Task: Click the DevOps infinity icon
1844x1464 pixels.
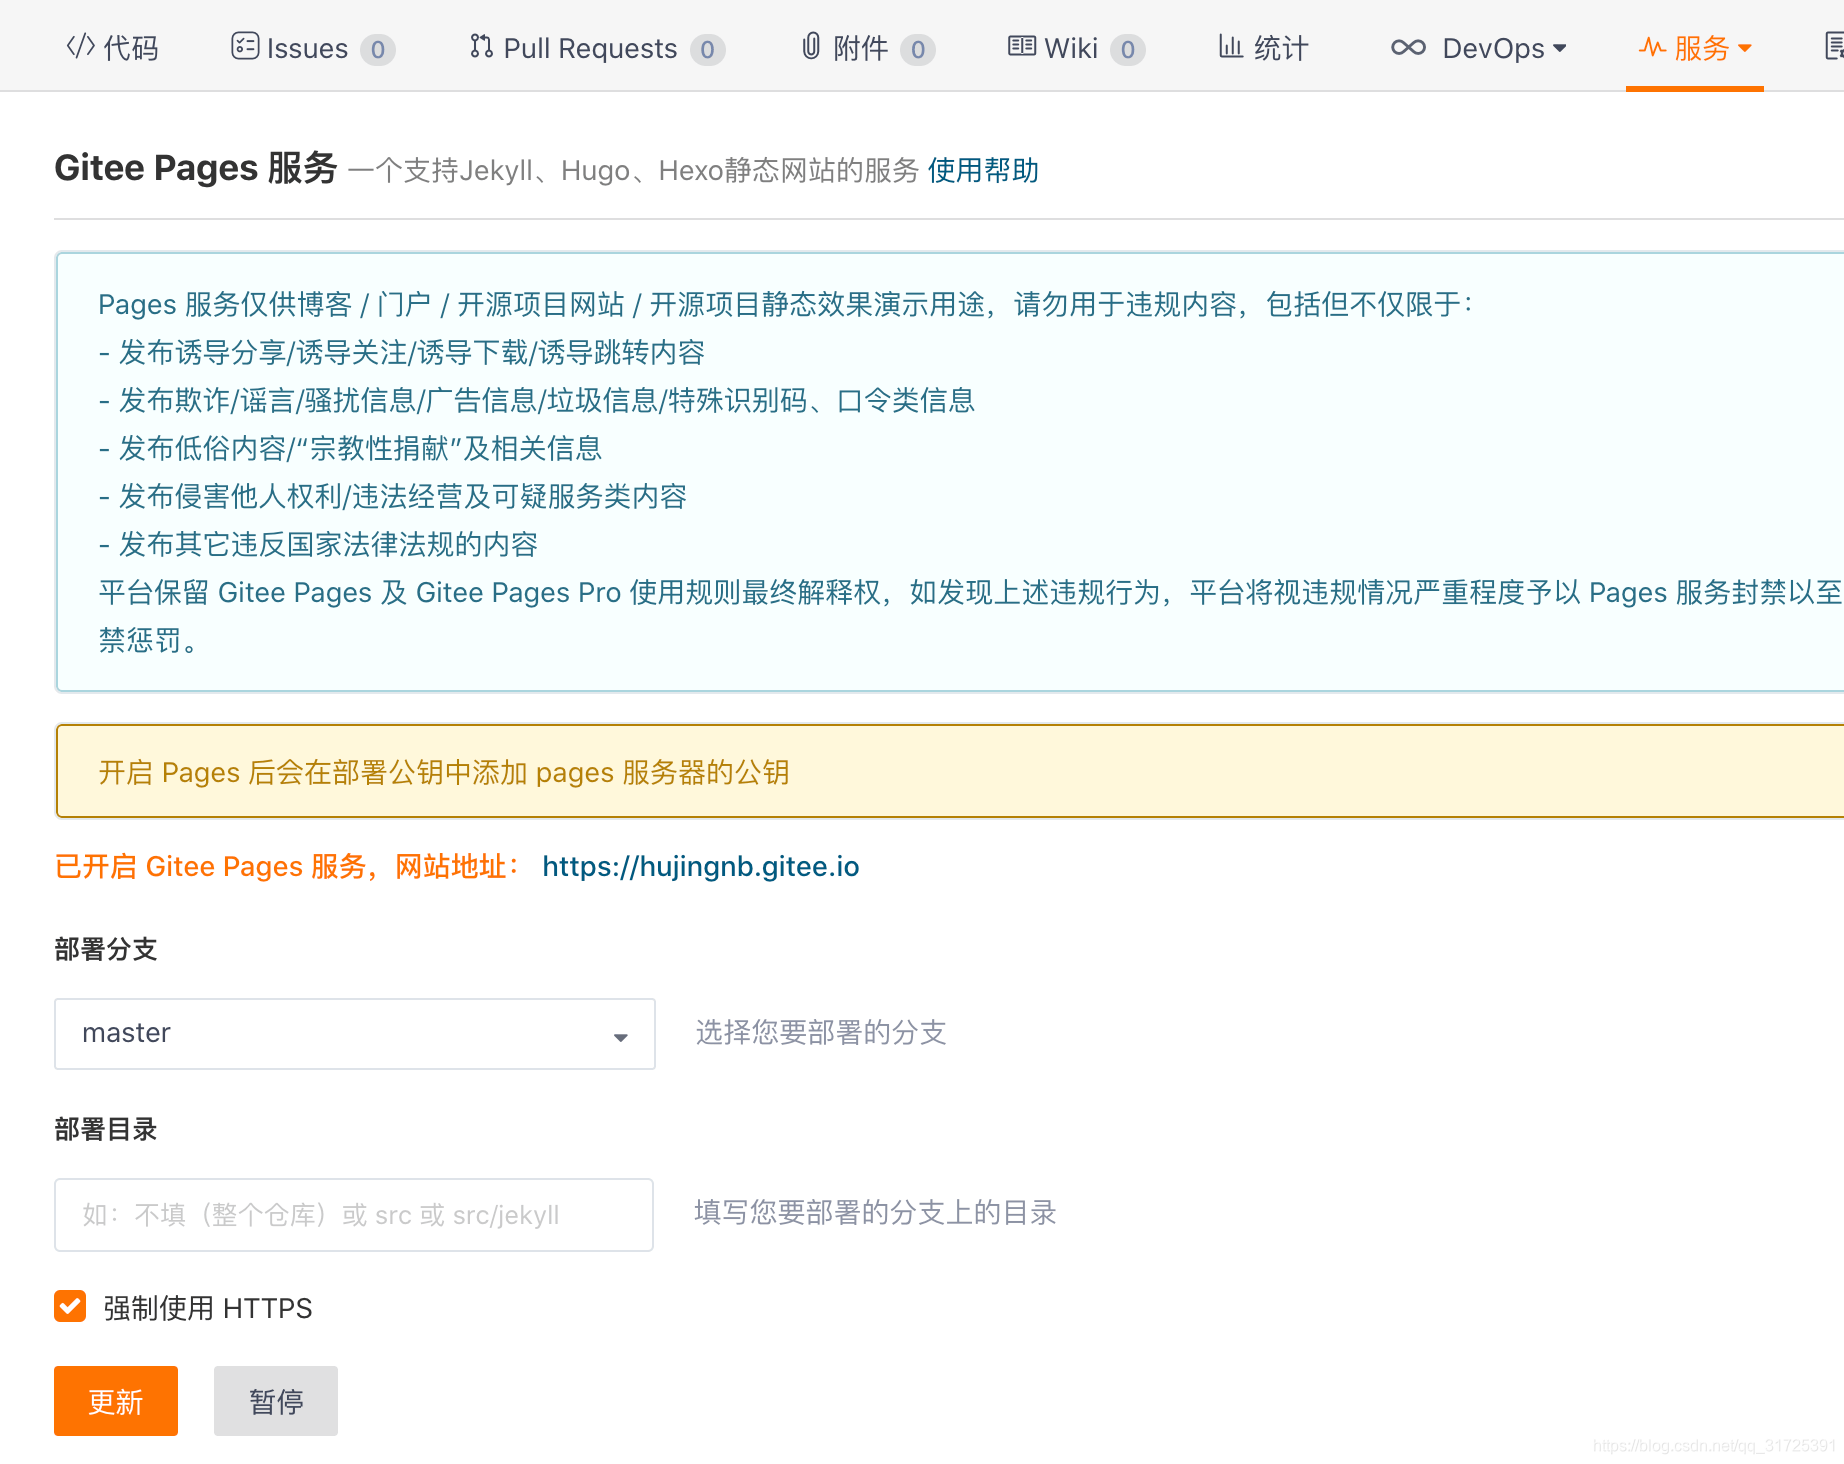Action: (x=1408, y=47)
